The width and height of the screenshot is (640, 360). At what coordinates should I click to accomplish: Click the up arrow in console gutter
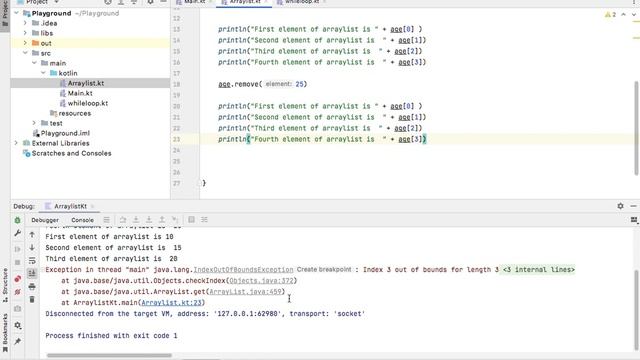tap(32, 235)
